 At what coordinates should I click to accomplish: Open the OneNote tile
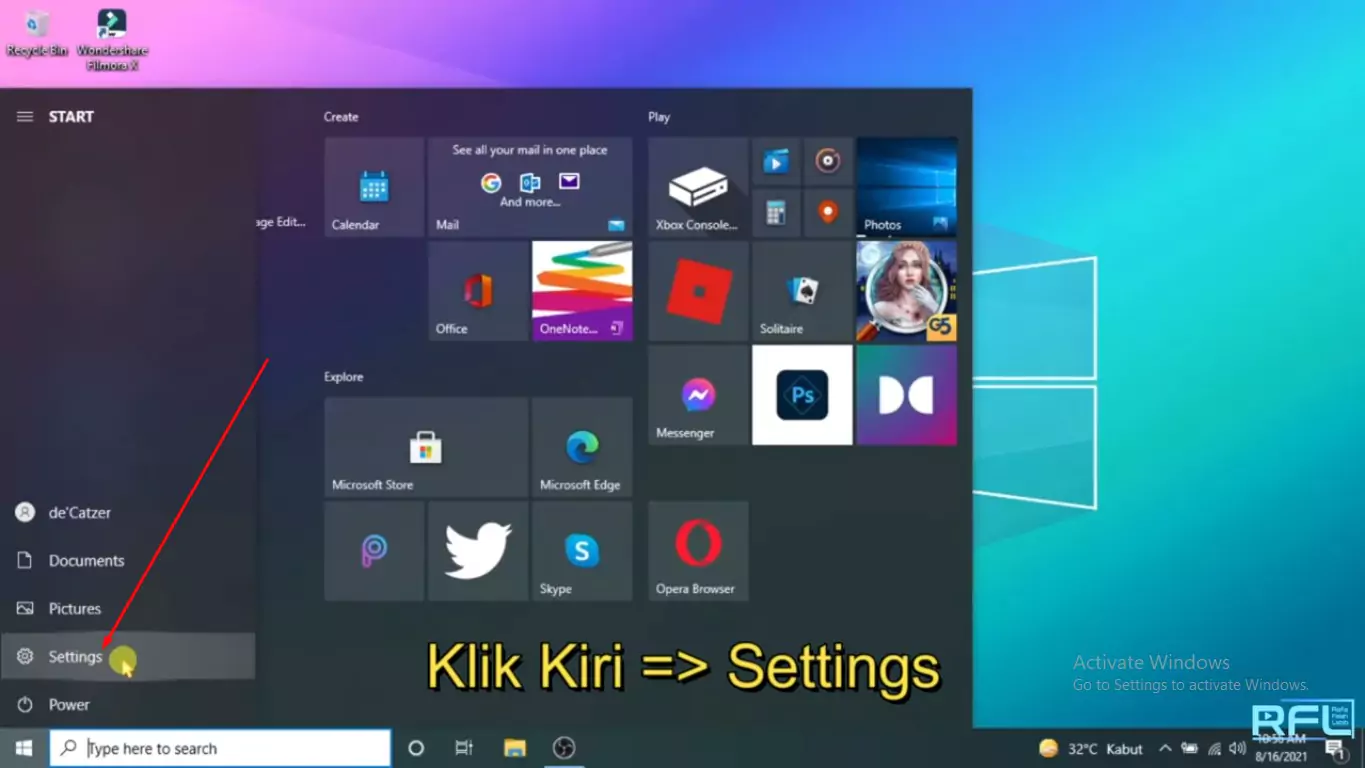point(582,291)
